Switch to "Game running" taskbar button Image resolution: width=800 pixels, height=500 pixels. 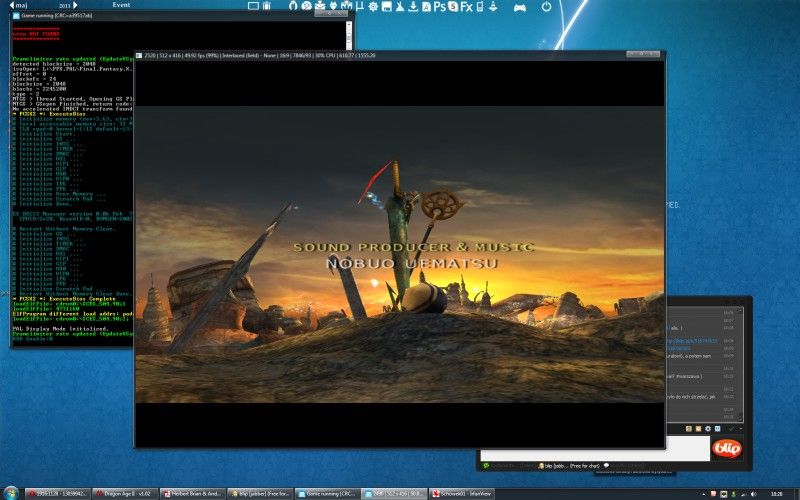click(327, 493)
